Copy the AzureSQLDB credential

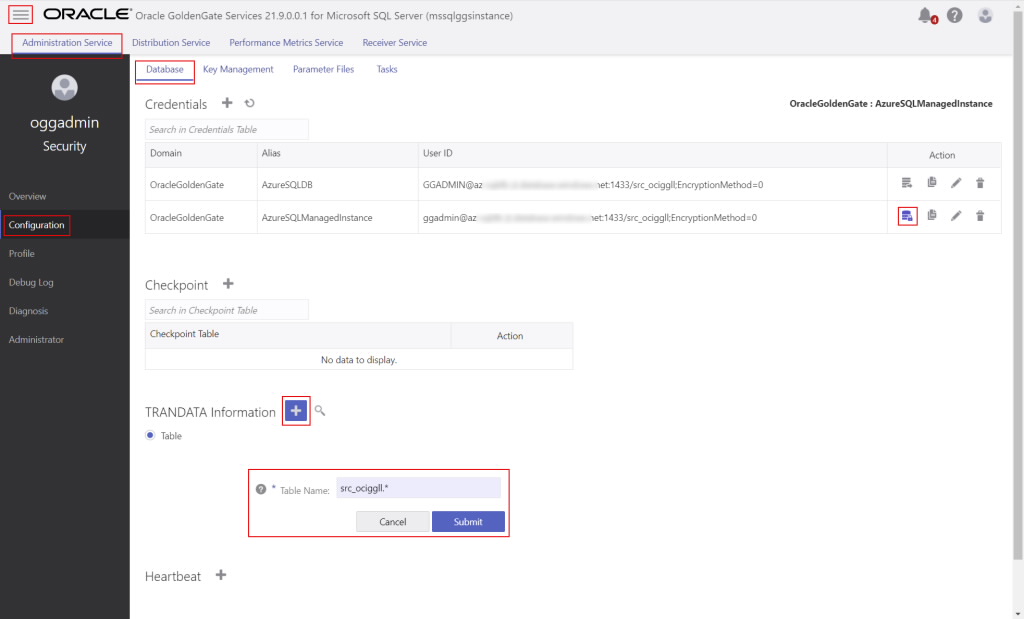tap(931, 184)
